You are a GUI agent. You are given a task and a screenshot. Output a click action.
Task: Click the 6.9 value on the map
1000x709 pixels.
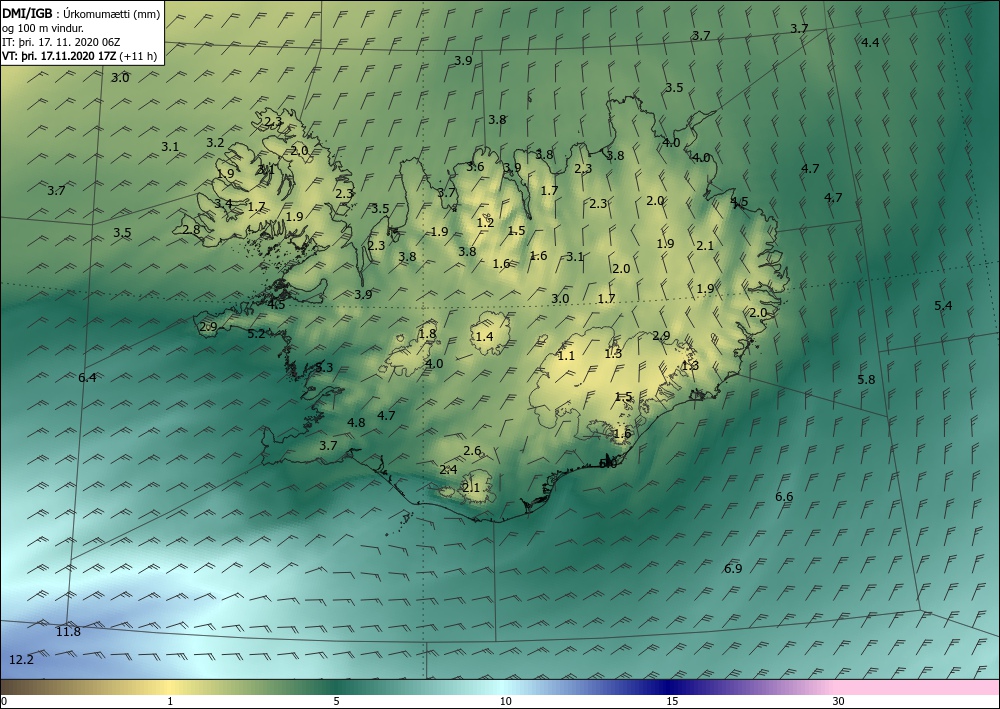coord(733,568)
